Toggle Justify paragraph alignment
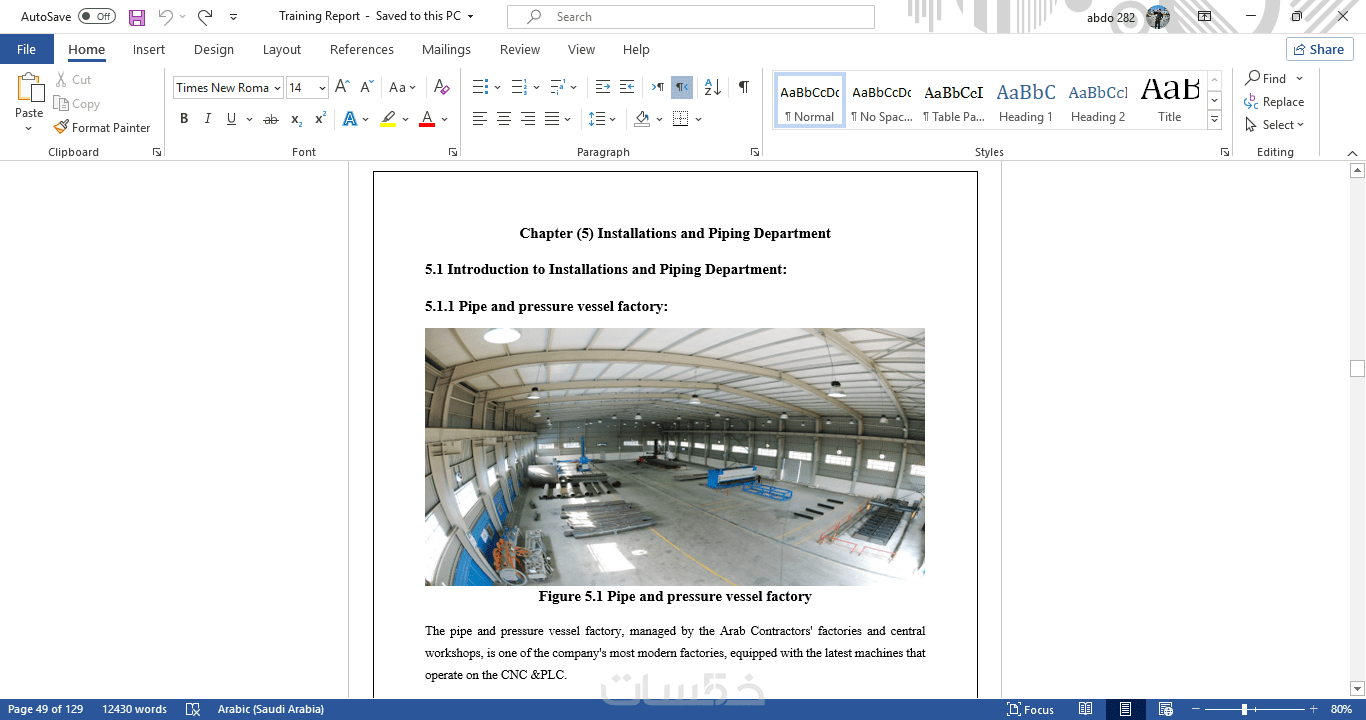1366x720 pixels. pos(552,119)
